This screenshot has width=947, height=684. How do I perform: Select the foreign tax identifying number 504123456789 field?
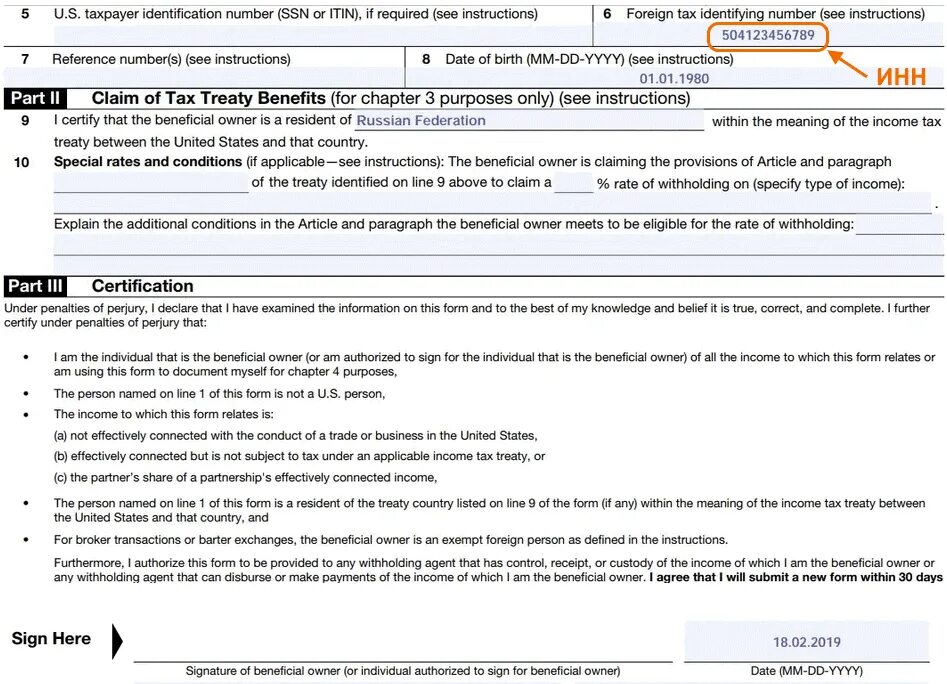pos(768,35)
